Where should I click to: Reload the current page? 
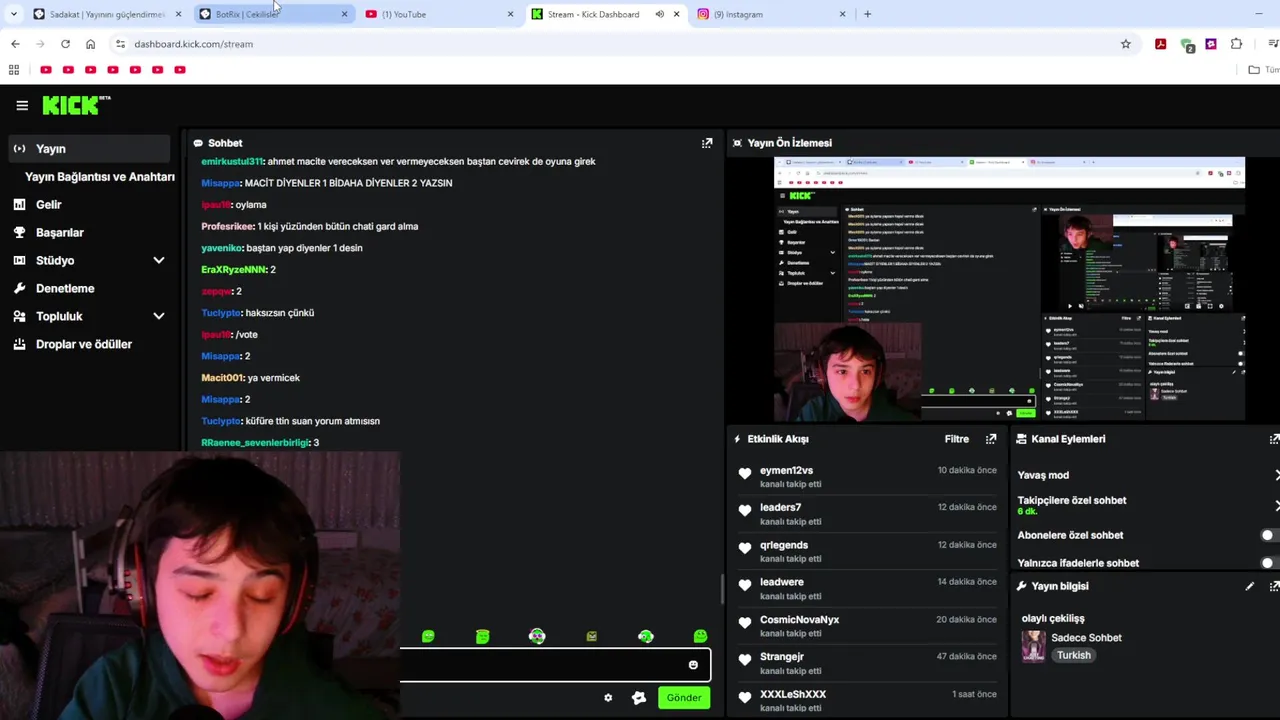65,44
